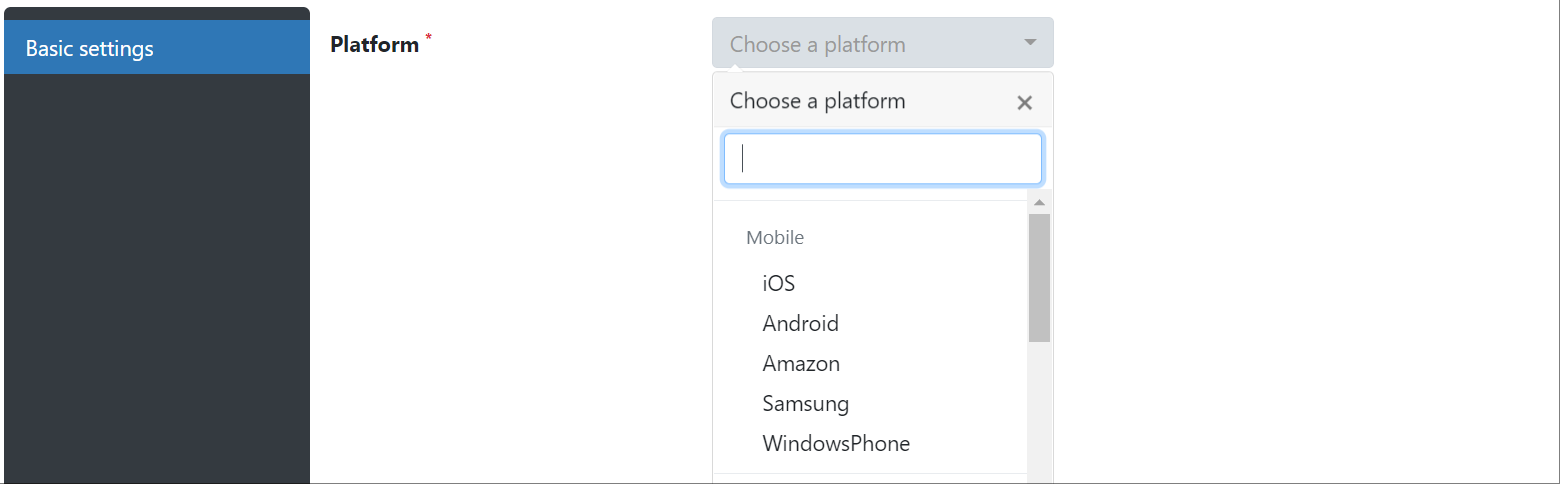Select iOS from the platform list

click(779, 283)
